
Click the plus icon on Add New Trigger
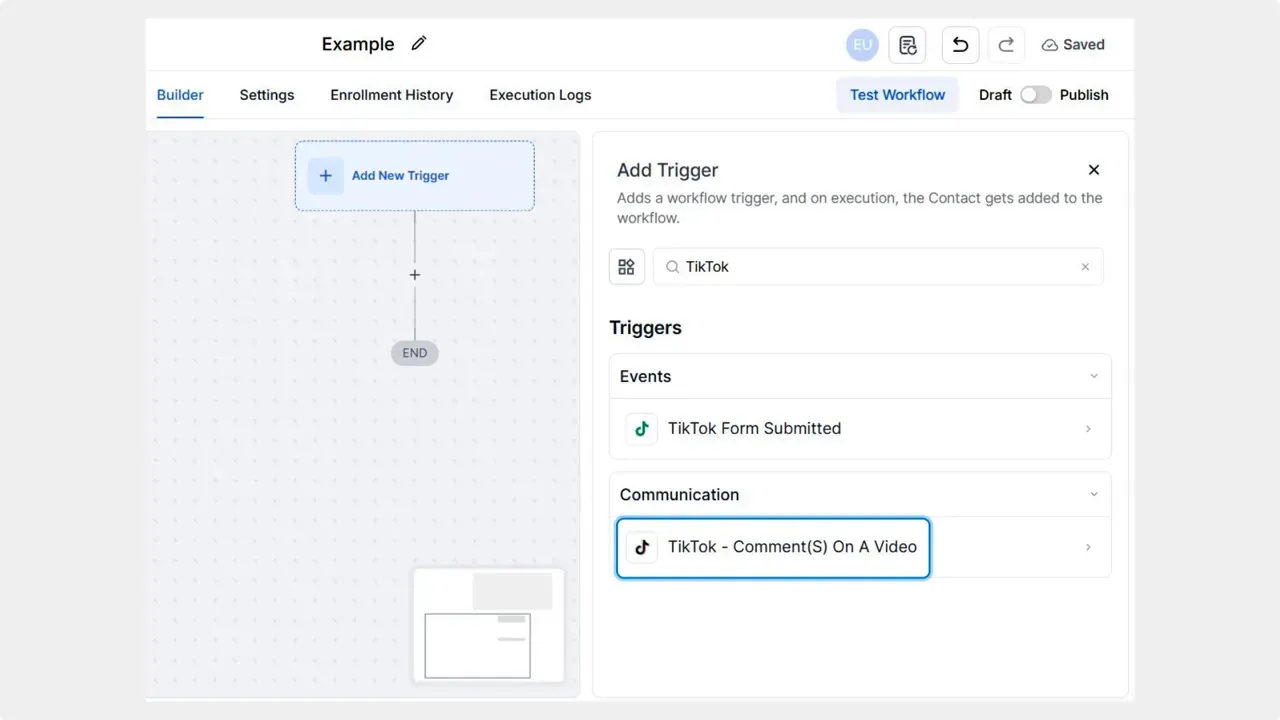click(x=325, y=175)
